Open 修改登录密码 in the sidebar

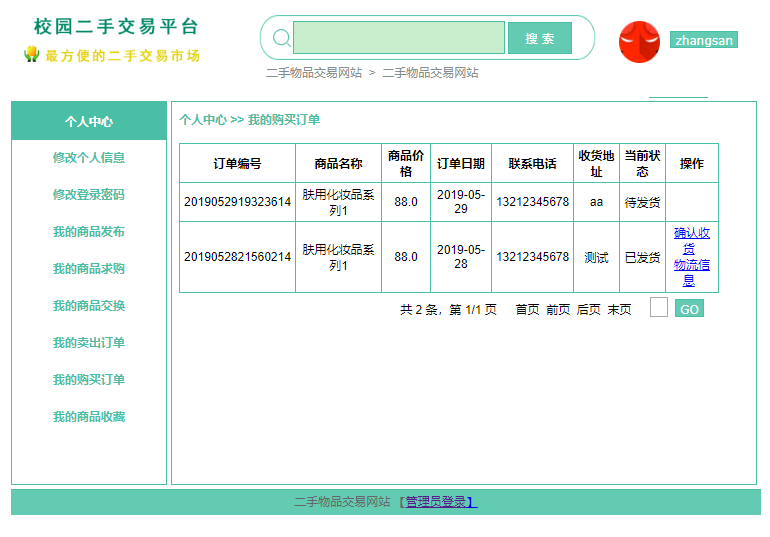[89, 194]
